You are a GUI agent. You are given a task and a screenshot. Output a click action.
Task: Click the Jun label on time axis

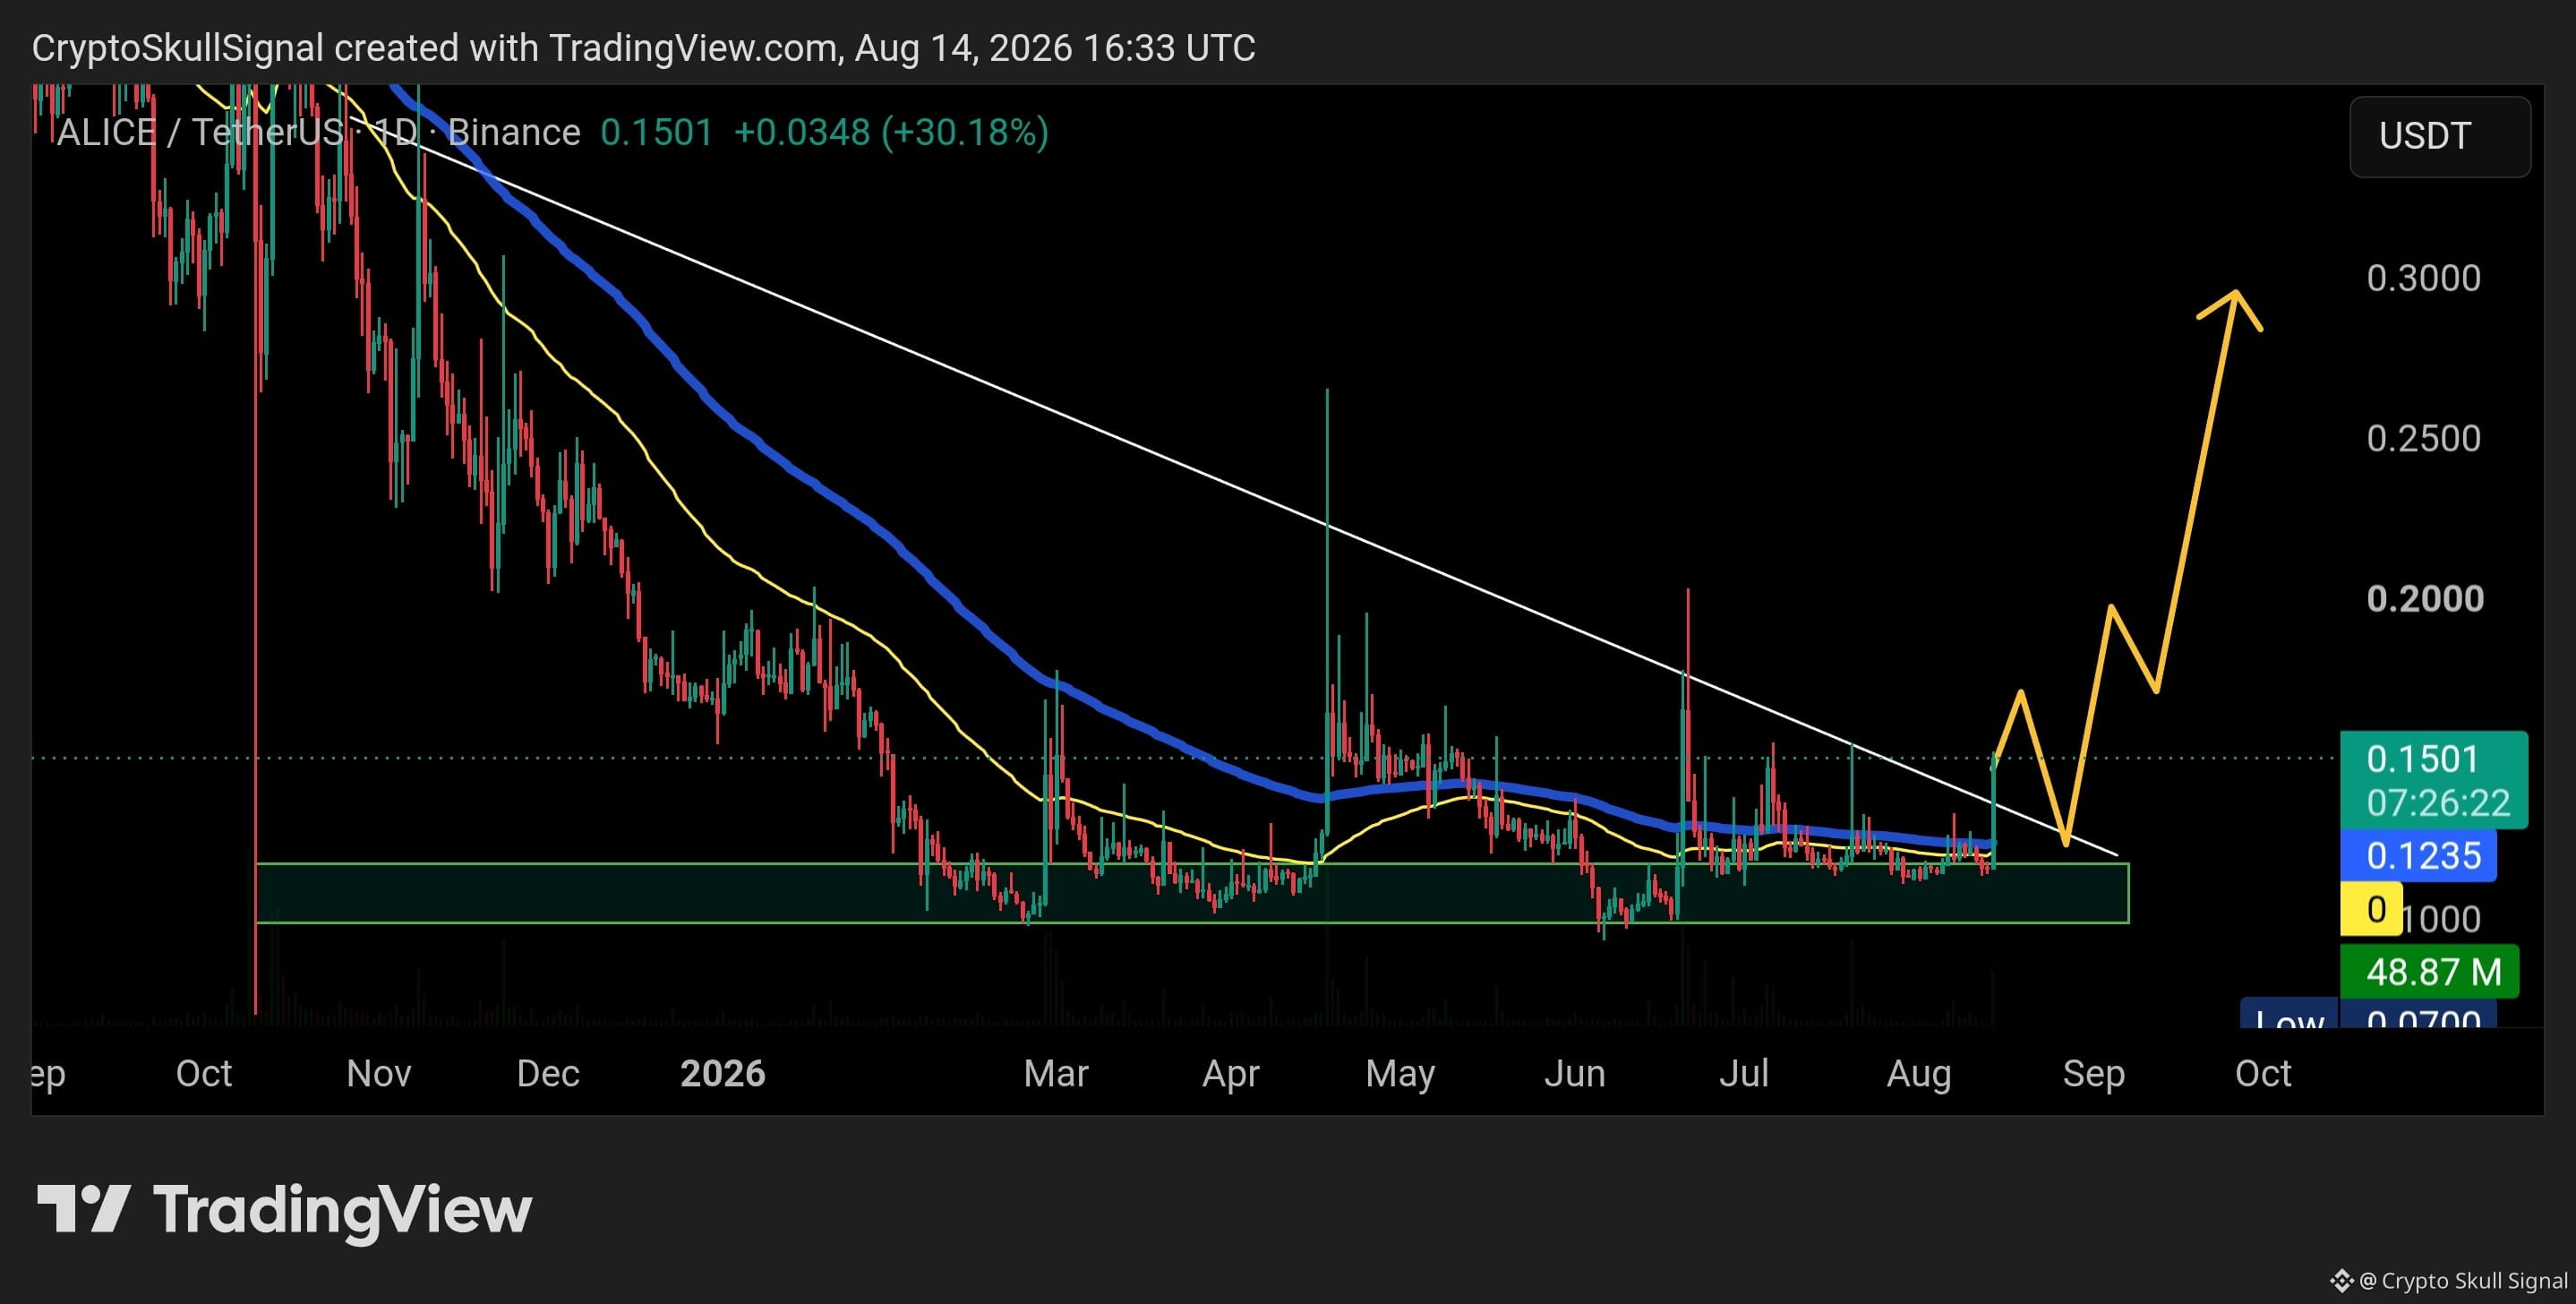pyautogui.click(x=1575, y=1073)
